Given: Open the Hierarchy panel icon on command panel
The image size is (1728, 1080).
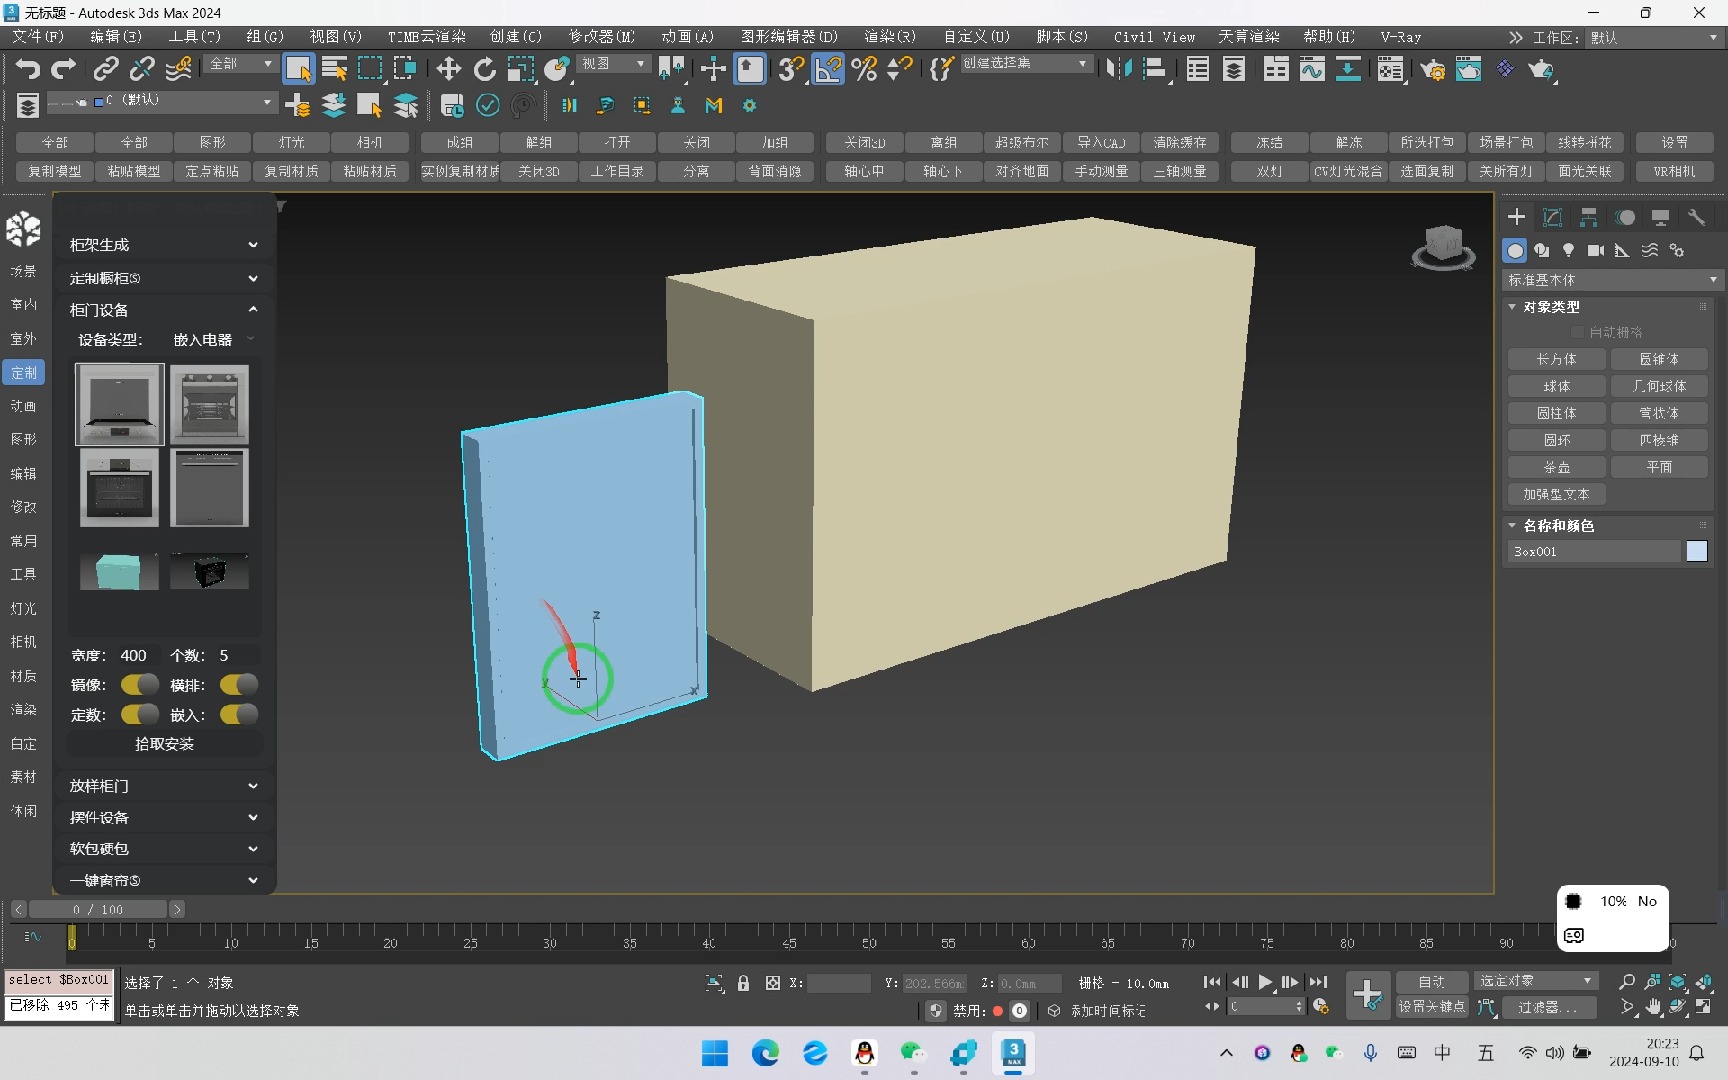Looking at the screenshot, I should coord(1588,217).
